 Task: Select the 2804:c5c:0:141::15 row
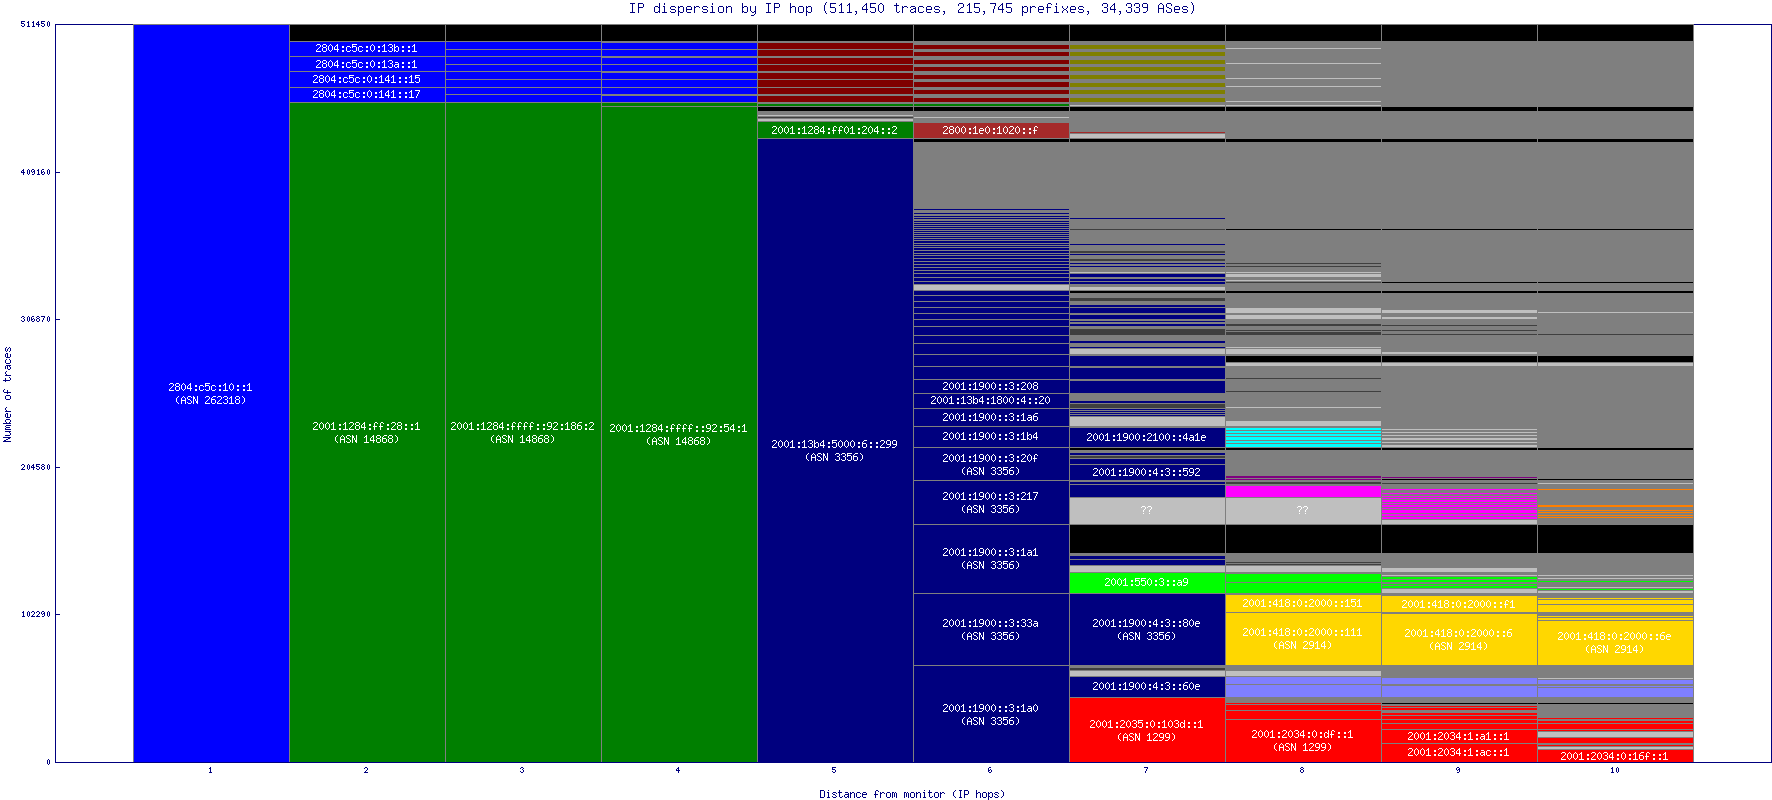pos(366,79)
